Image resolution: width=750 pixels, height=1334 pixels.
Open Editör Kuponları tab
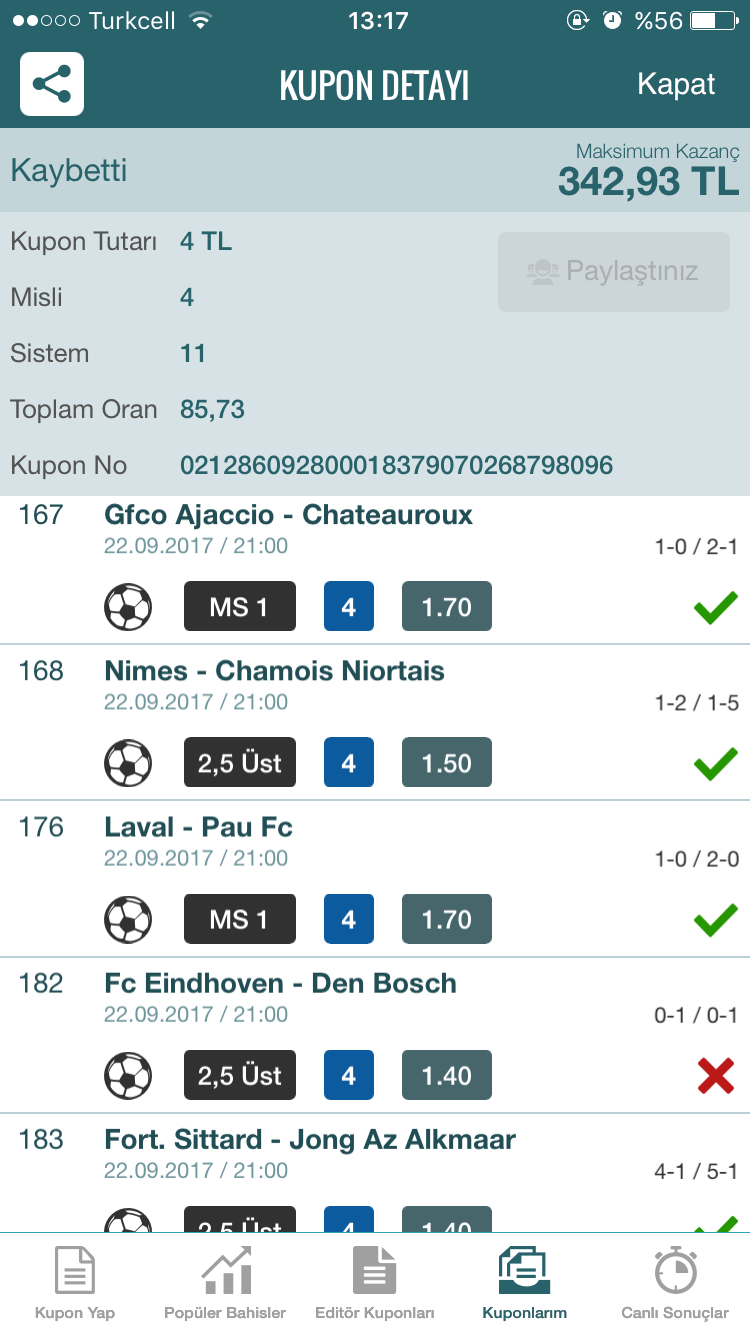[375, 1283]
